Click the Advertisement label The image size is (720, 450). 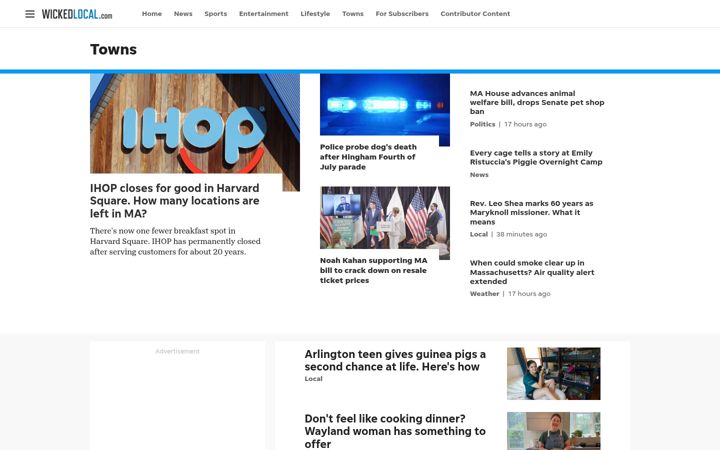[x=177, y=351]
